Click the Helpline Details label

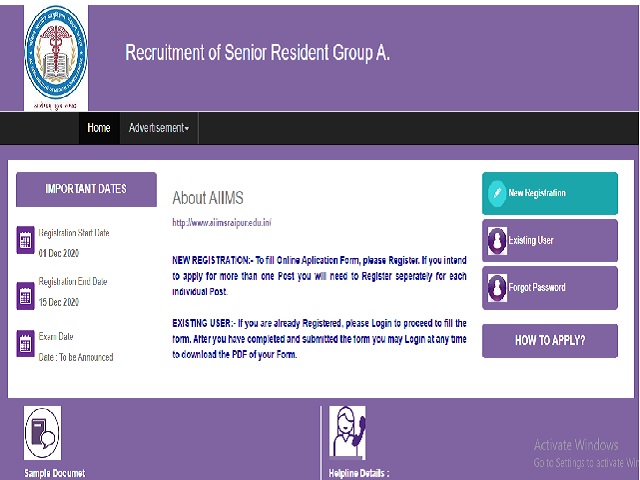tap(359, 473)
